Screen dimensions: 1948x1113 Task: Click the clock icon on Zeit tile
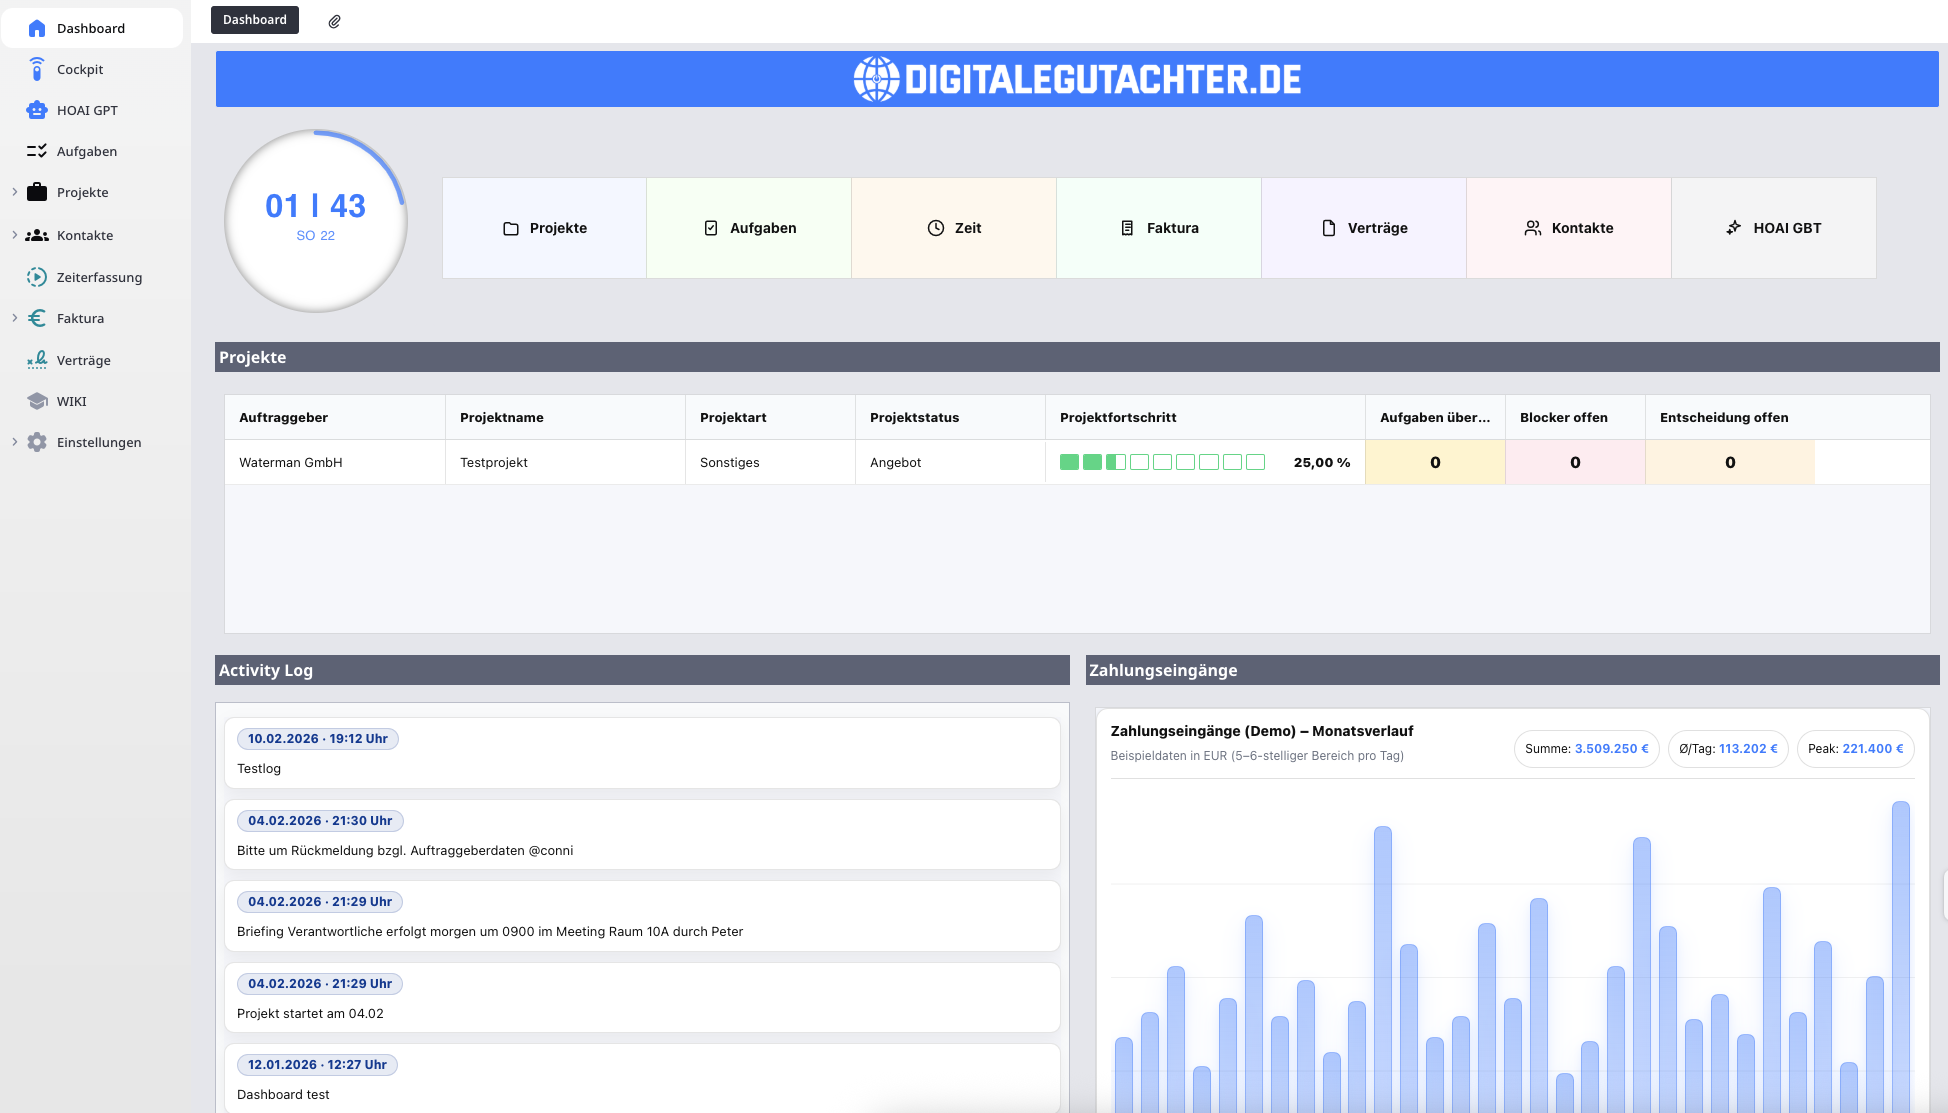click(936, 228)
